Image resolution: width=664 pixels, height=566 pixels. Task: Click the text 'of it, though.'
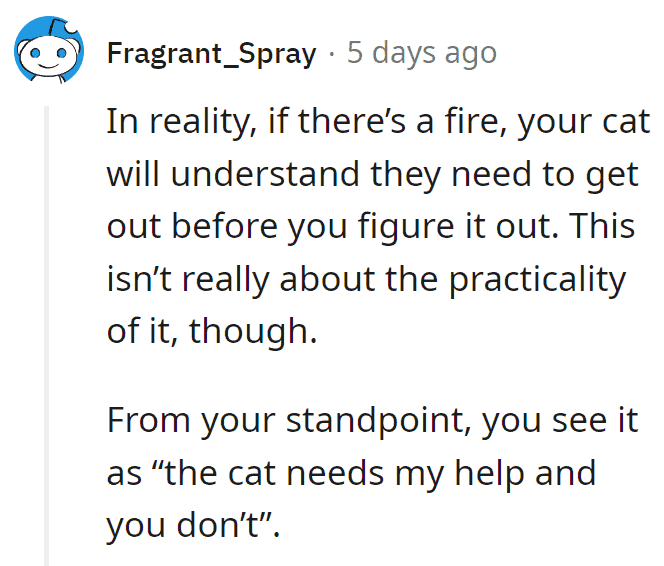(x=212, y=331)
